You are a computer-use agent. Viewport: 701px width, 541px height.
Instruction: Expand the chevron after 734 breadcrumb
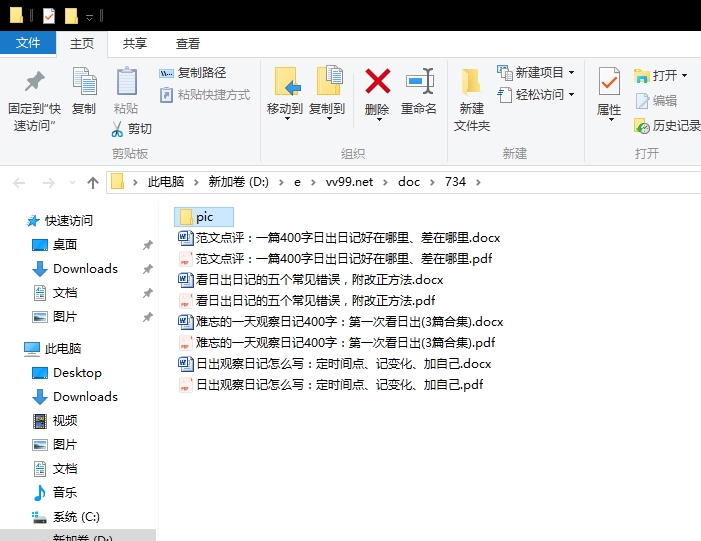pyautogui.click(x=478, y=182)
